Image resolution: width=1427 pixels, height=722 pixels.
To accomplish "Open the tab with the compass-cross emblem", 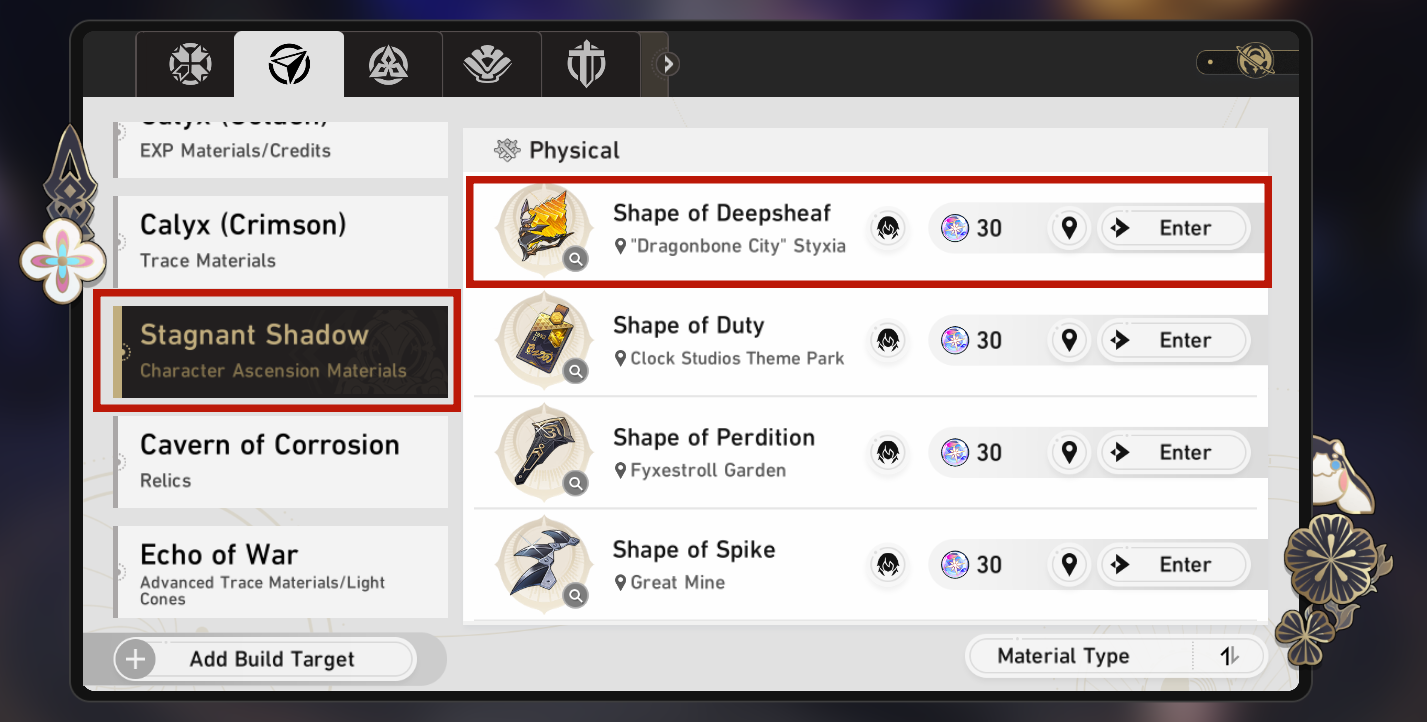I will [x=188, y=66].
